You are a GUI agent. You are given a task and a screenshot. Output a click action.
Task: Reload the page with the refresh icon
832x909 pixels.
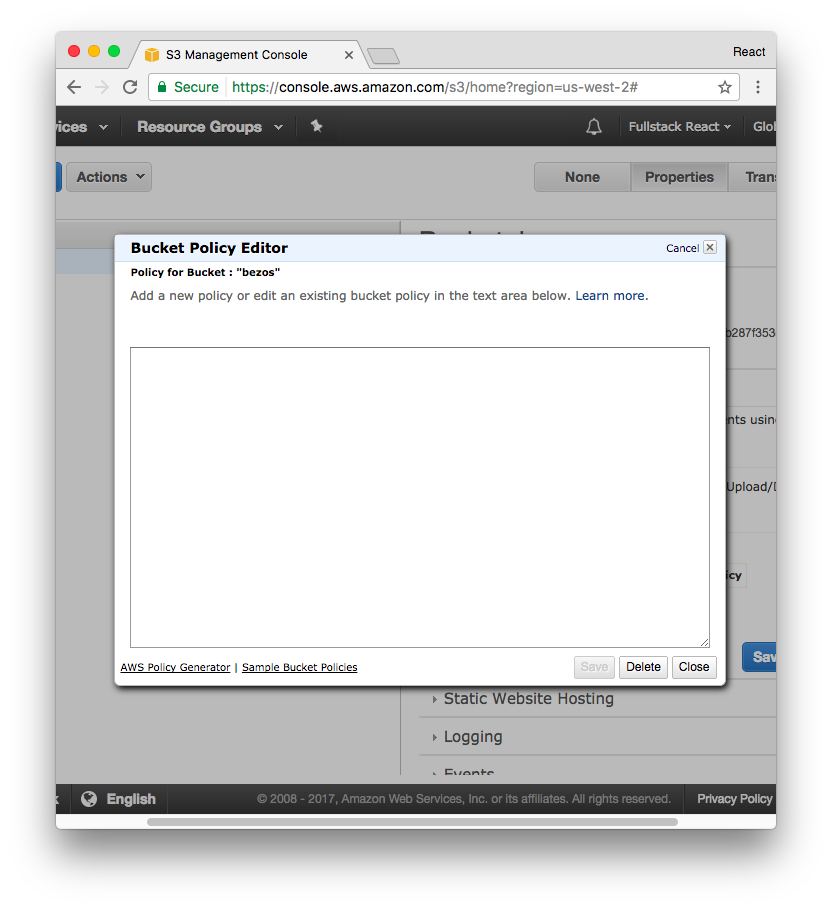pos(130,87)
